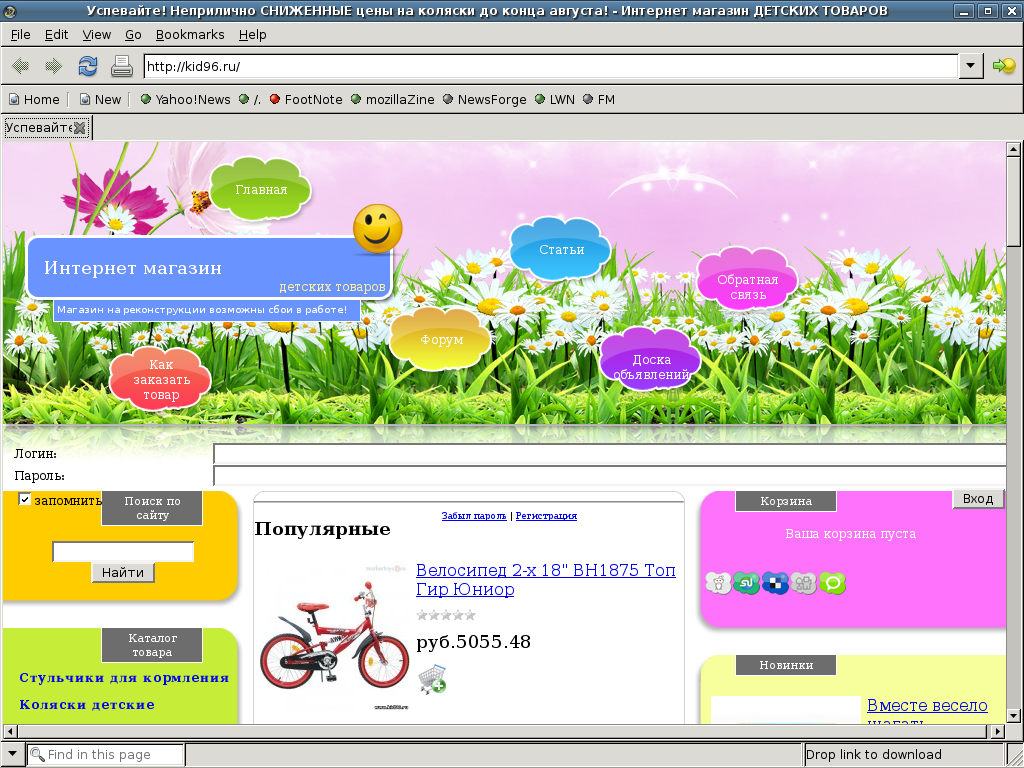
Task: Open the Bookmarks menu
Action: click(x=190, y=35)
